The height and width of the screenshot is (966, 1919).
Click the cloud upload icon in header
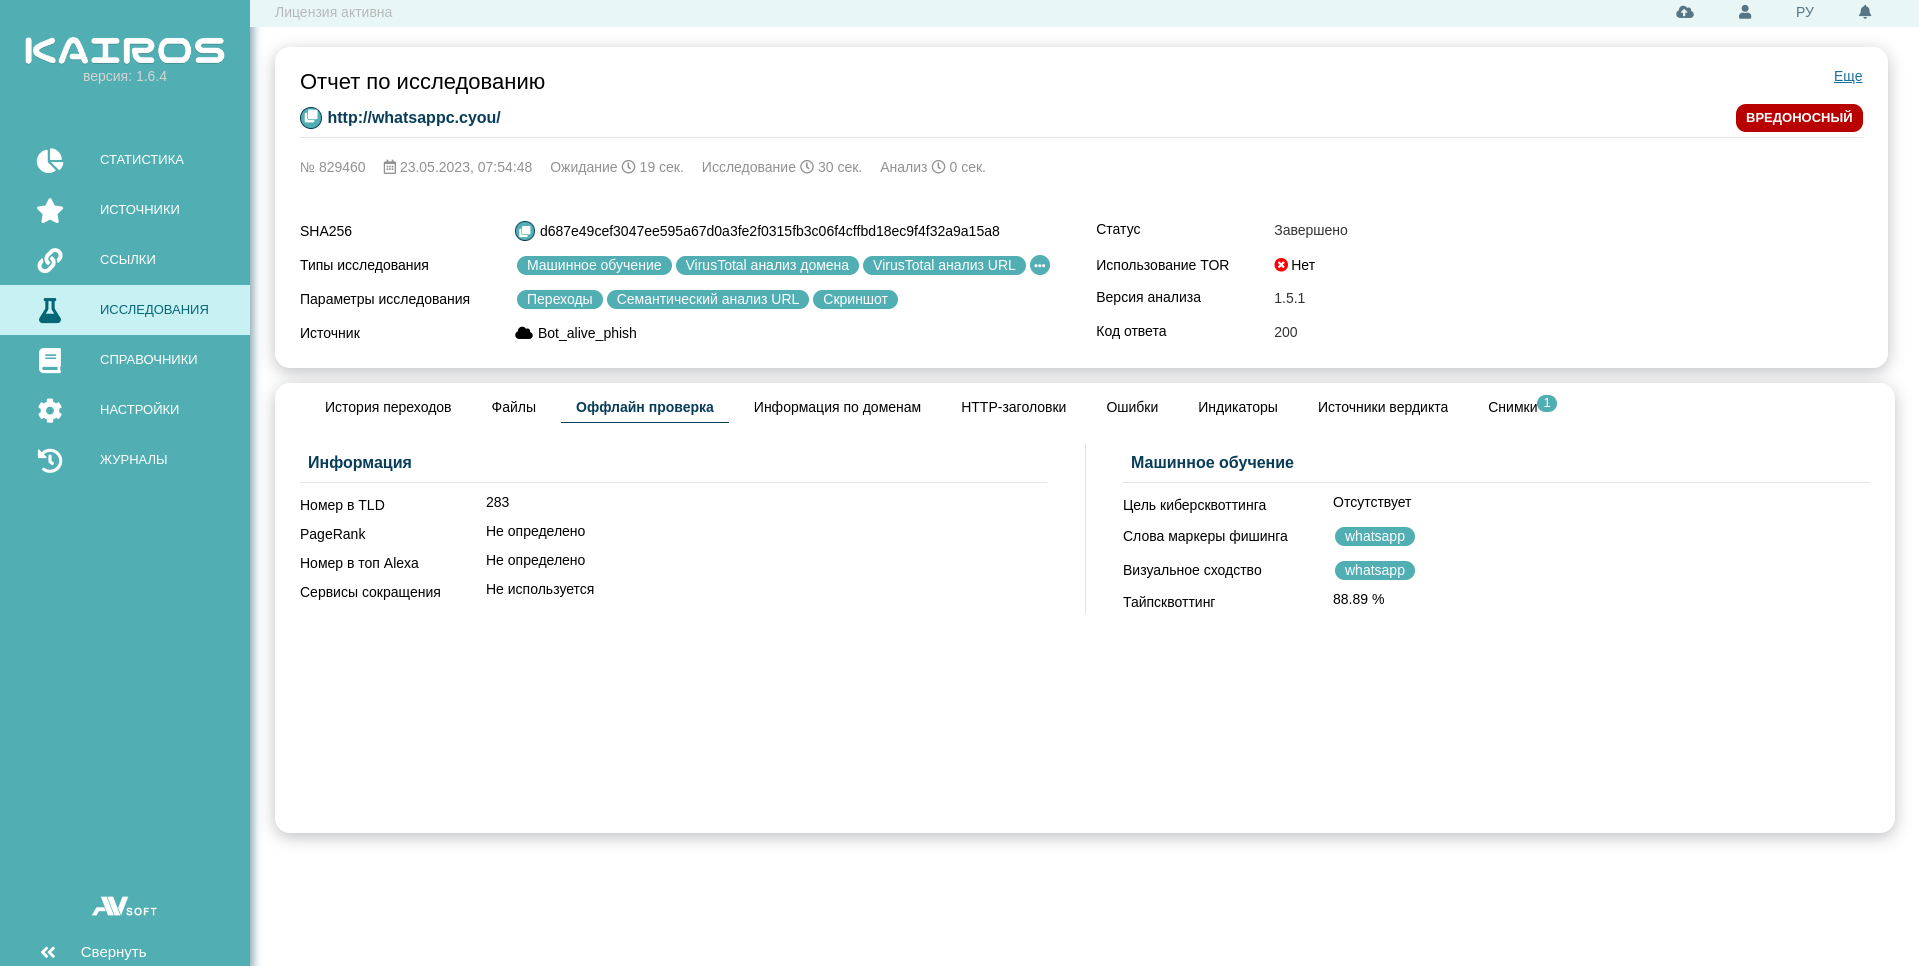point(1685,12)
